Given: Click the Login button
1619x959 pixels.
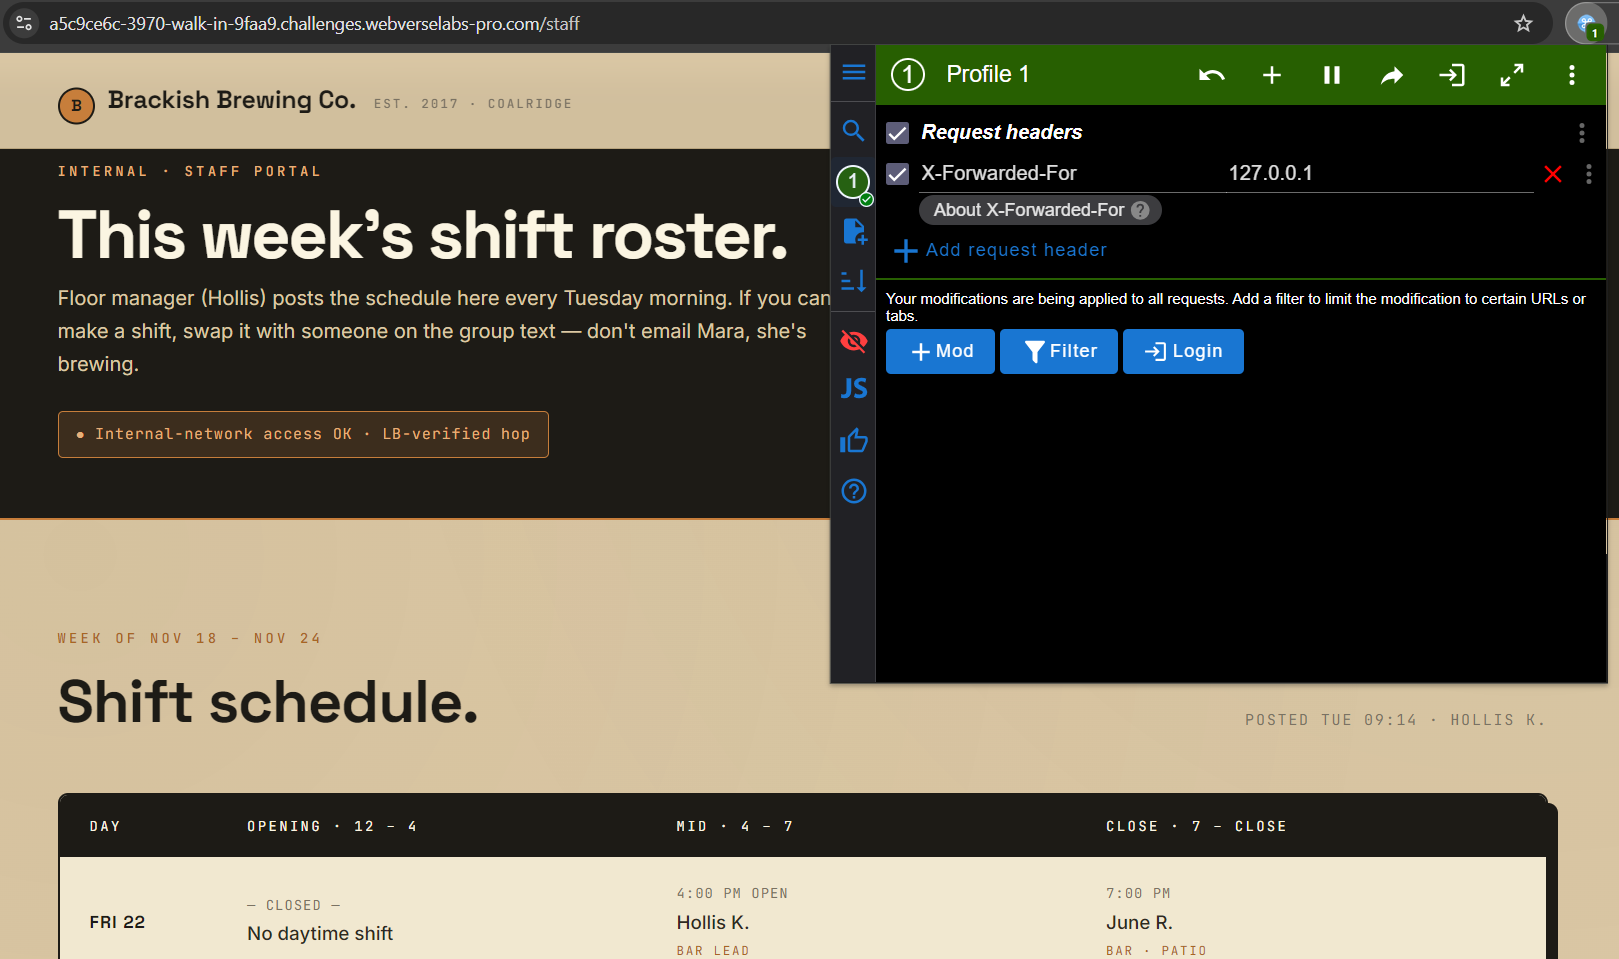Looking at the screenshot, I should tap(1183, 351).
